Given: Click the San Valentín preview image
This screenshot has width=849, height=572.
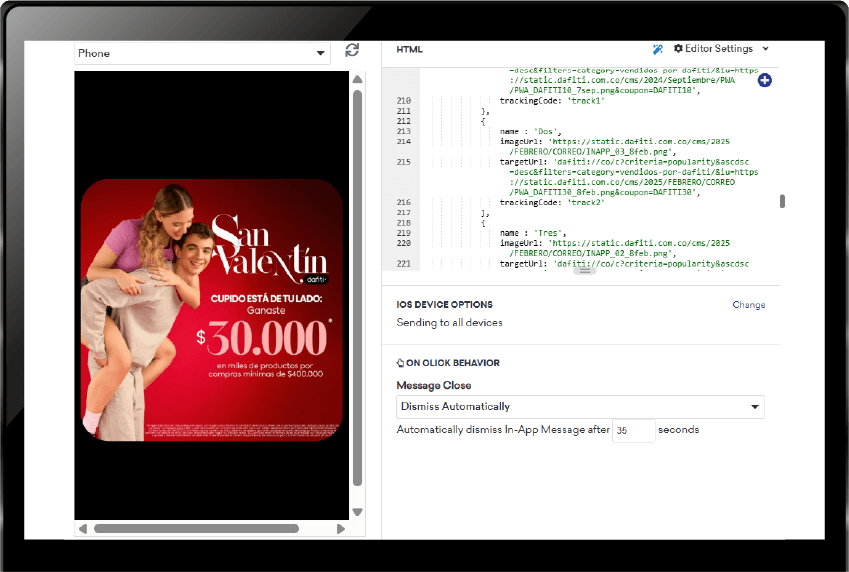Looking at the screenshot, I should point(212,310).
